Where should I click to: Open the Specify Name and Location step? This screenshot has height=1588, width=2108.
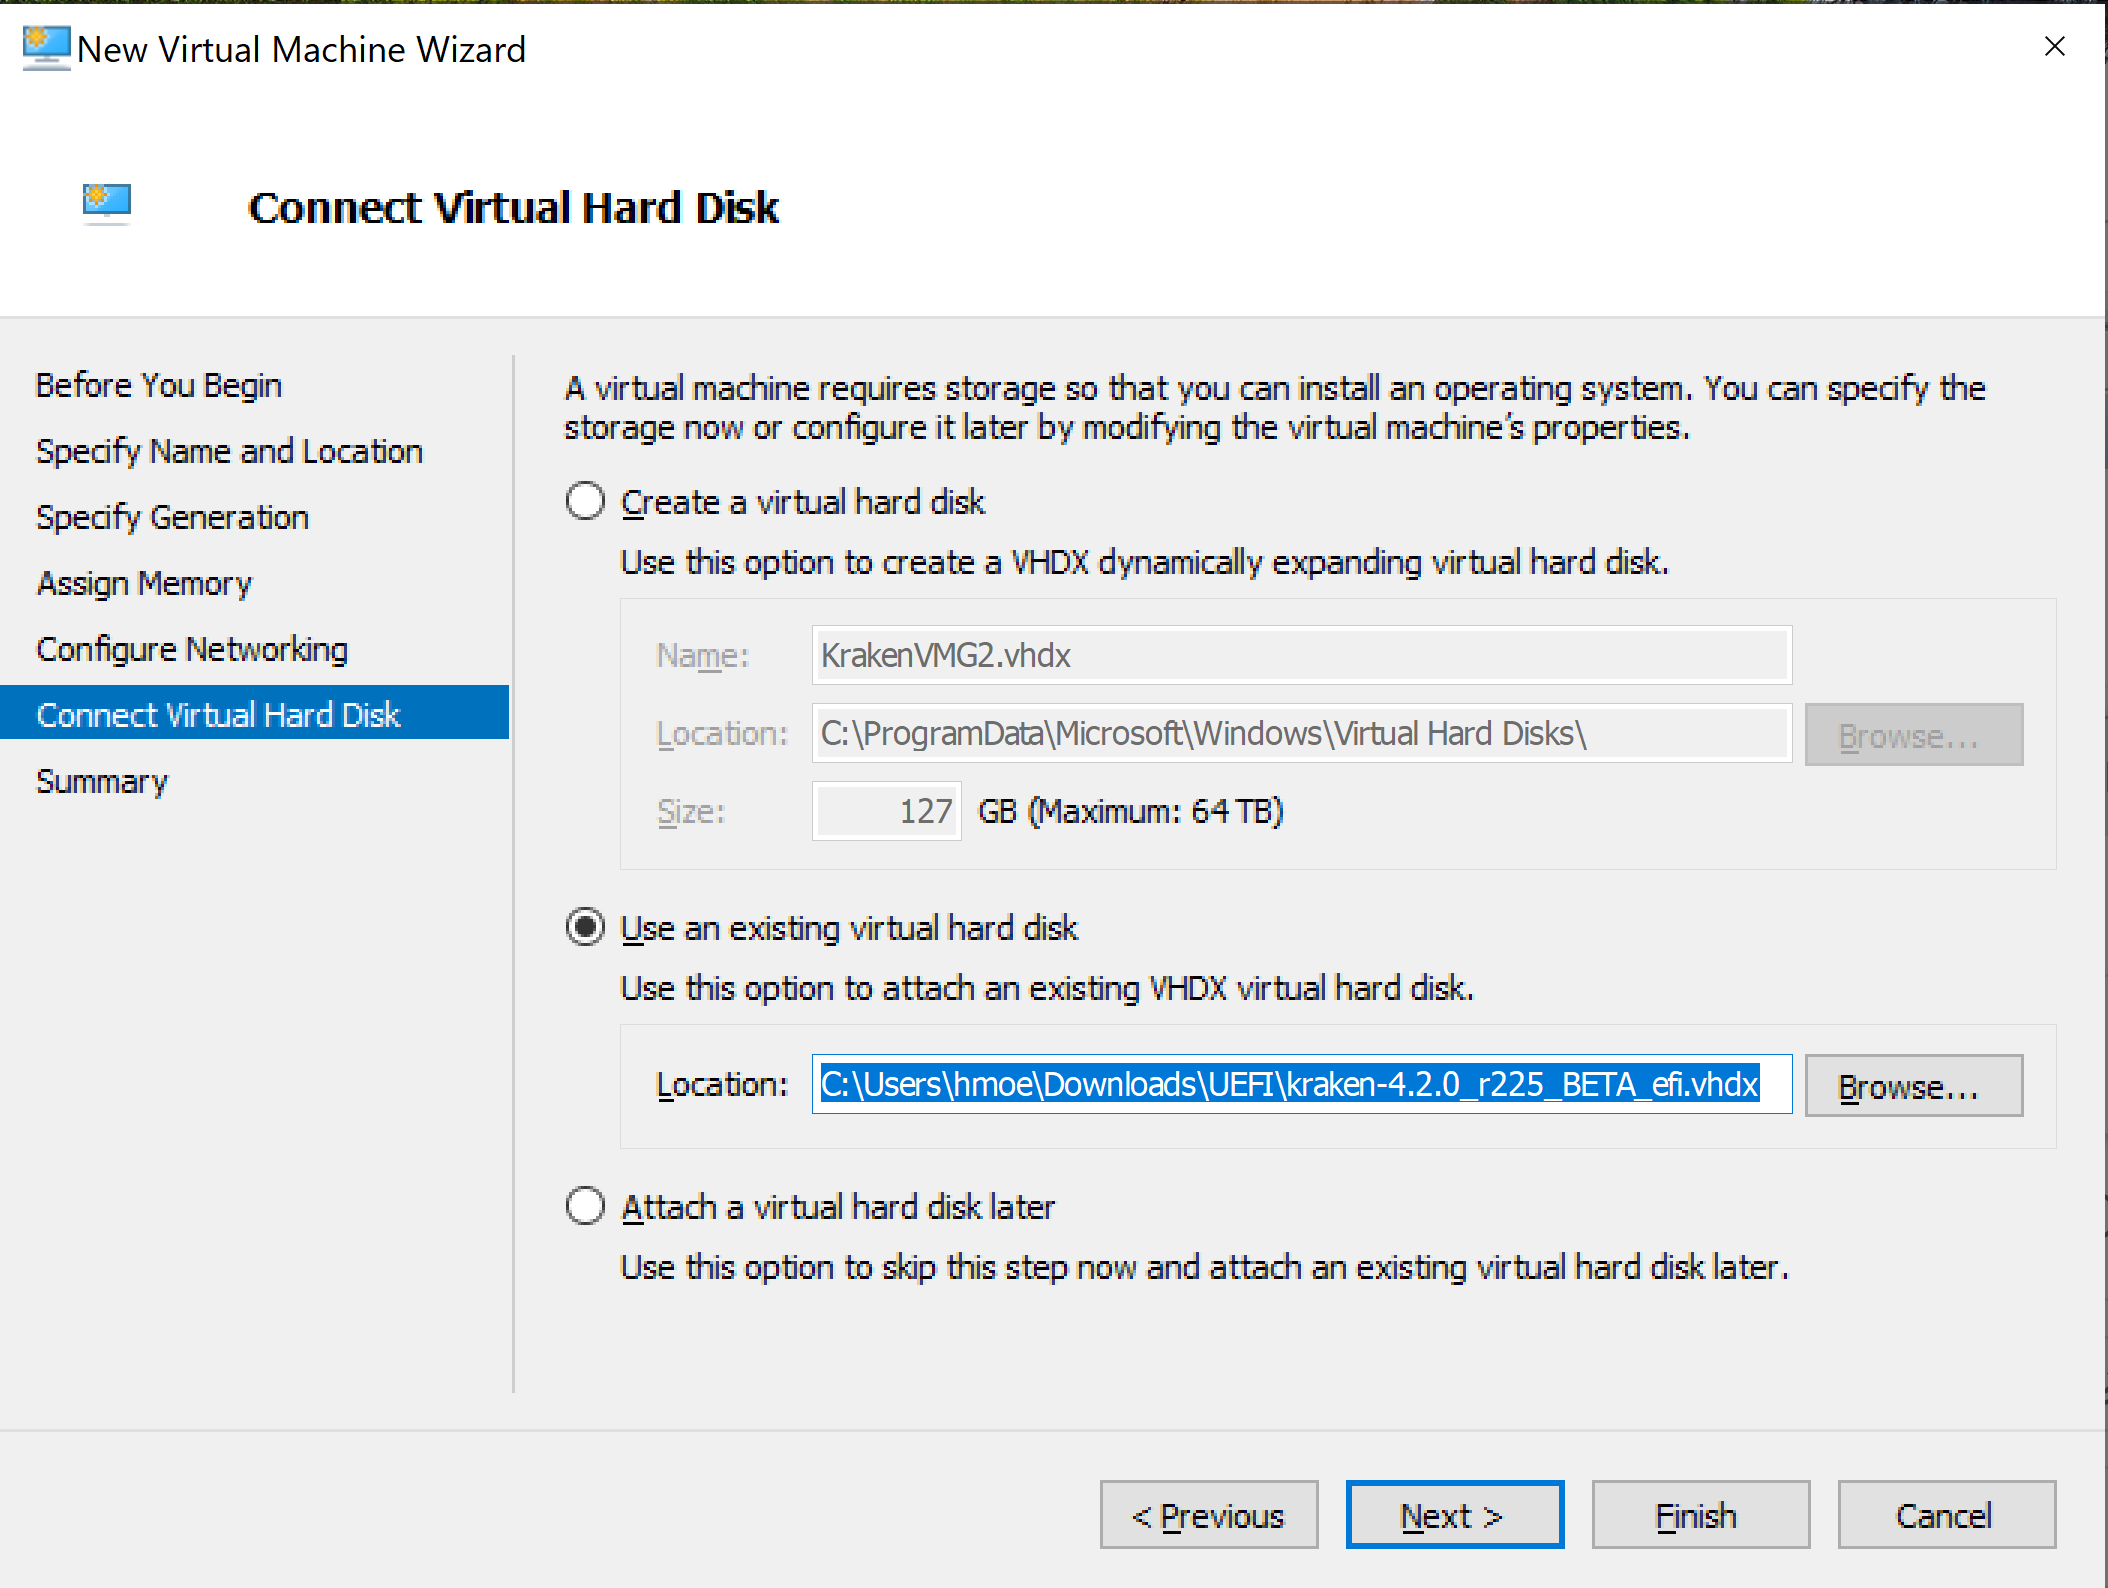(x=229, y=451)
